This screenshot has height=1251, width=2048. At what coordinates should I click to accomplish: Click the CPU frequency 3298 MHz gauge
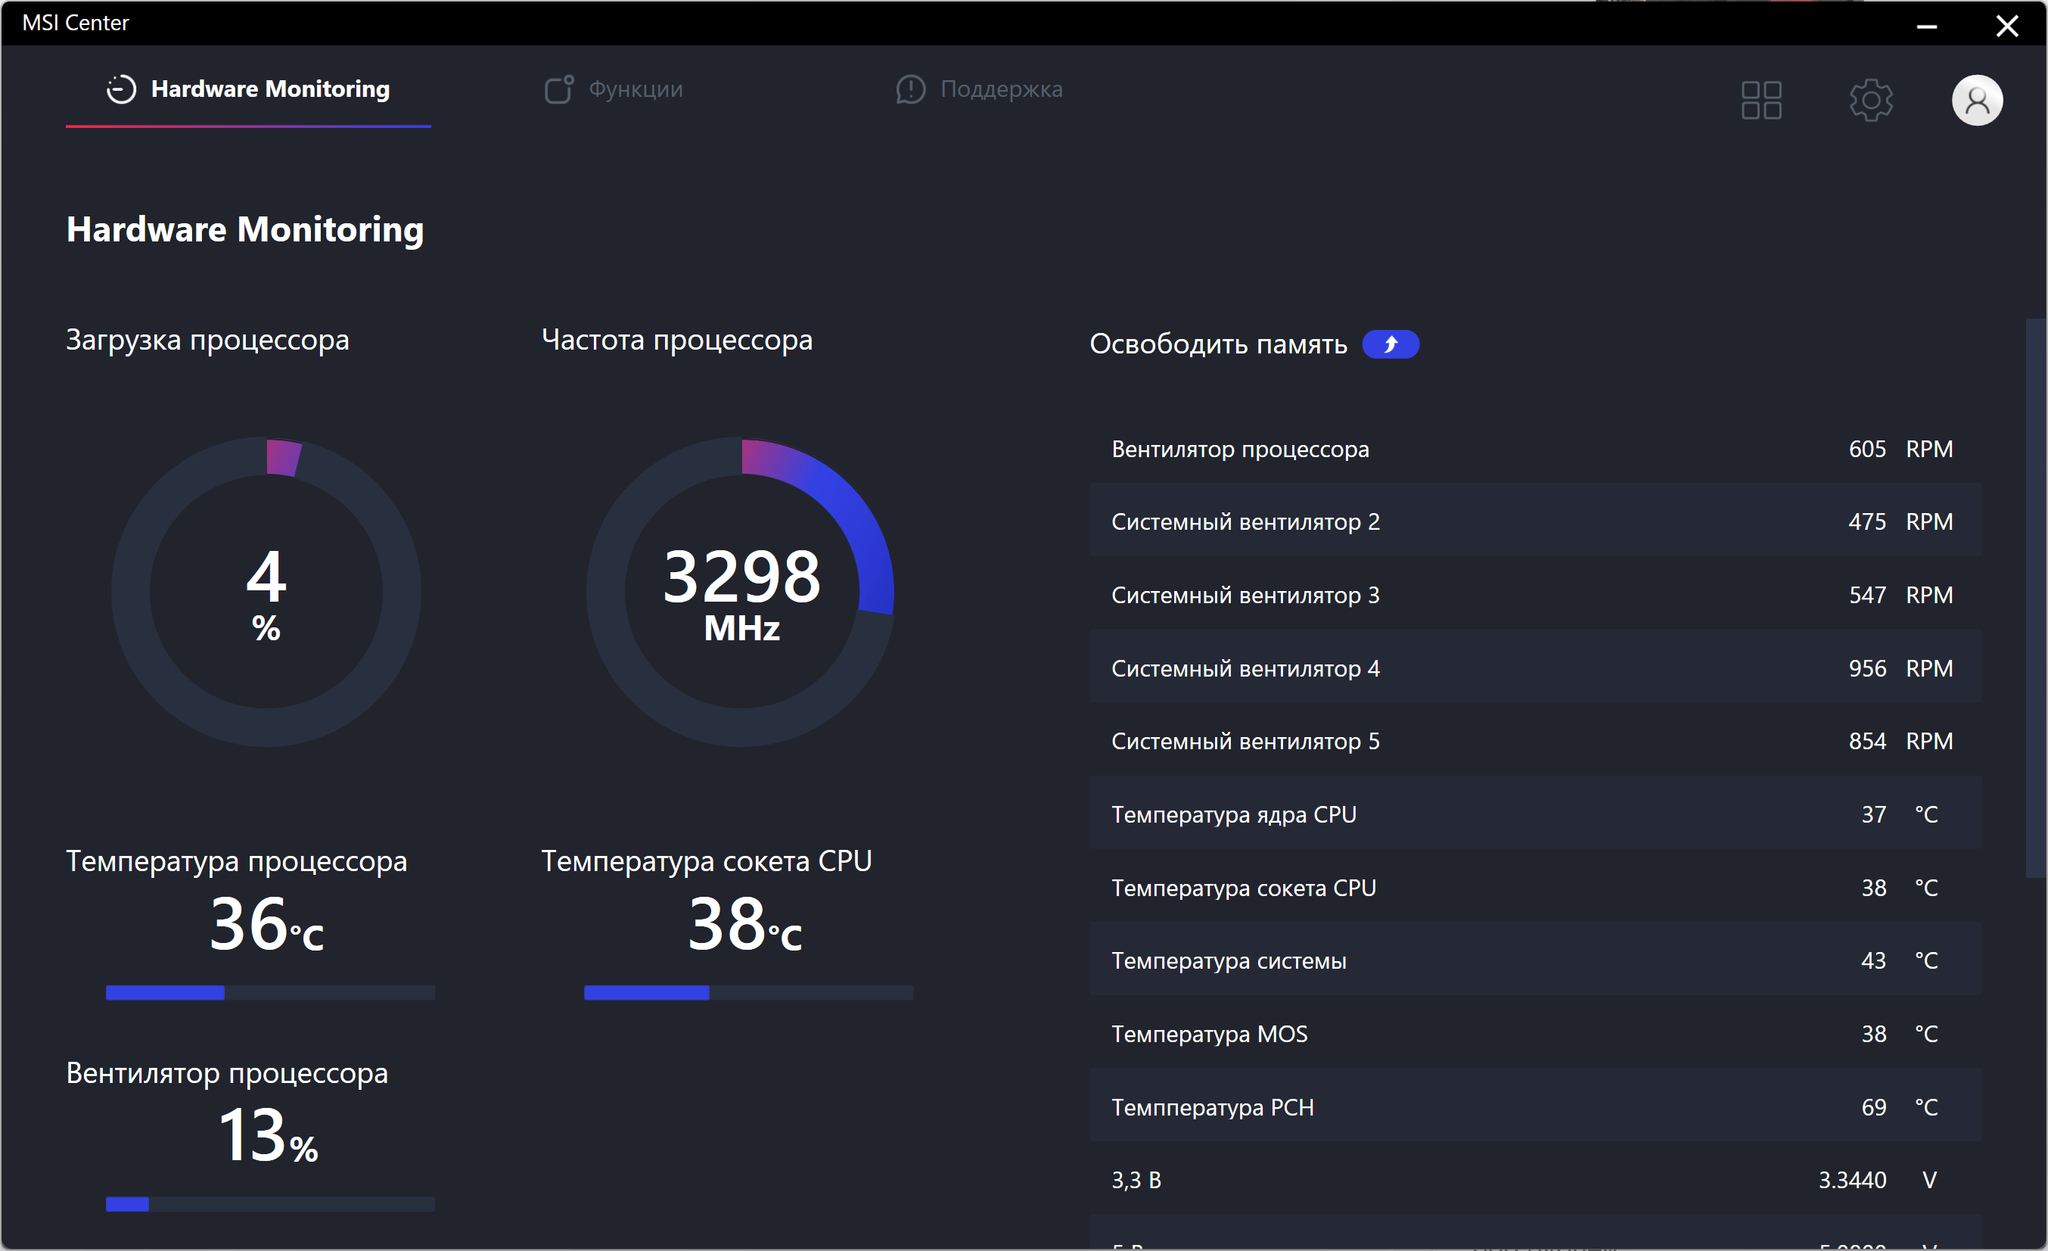tap(741, 592)
